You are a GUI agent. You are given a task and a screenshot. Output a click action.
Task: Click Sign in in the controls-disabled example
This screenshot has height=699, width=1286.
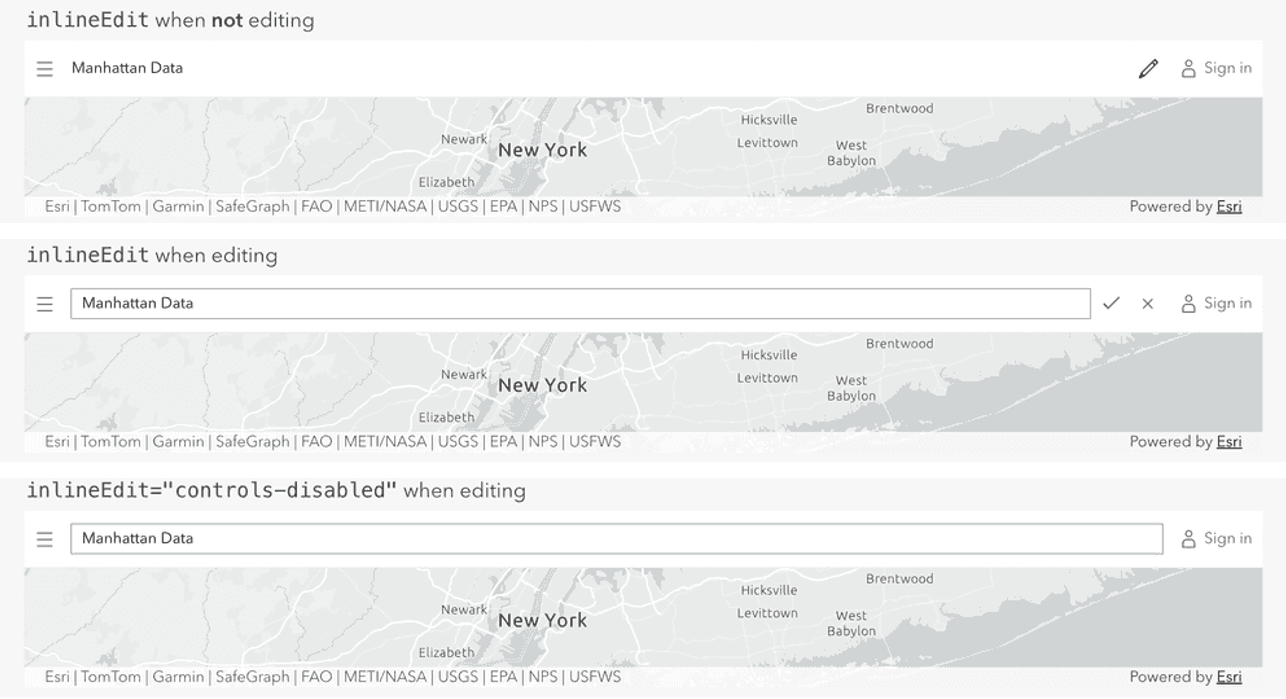pyautogui.click(x=1216, y=538)
